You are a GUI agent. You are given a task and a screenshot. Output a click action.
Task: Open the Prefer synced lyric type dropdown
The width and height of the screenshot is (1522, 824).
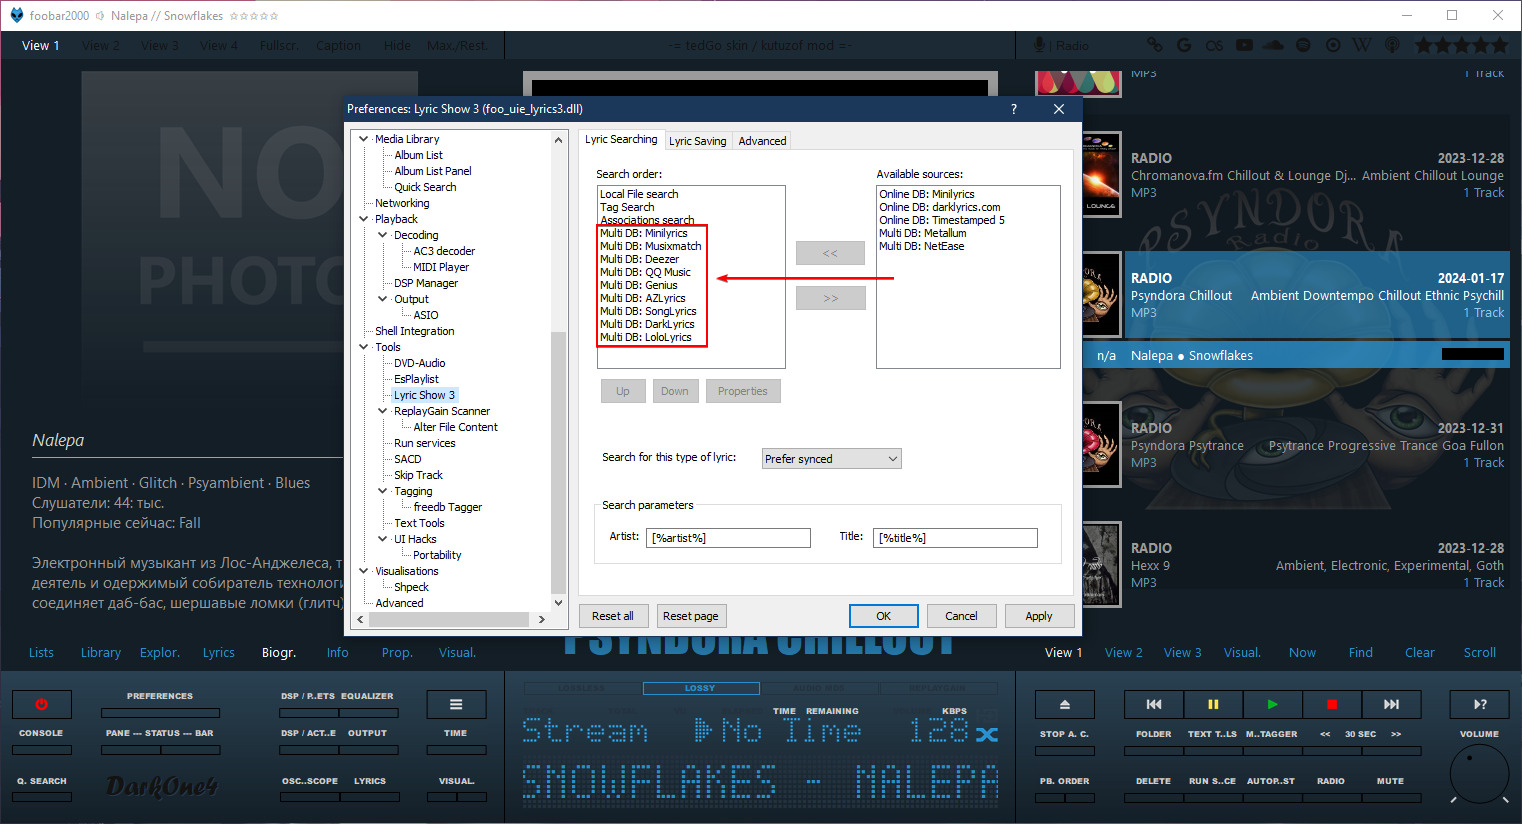(831, 459)
